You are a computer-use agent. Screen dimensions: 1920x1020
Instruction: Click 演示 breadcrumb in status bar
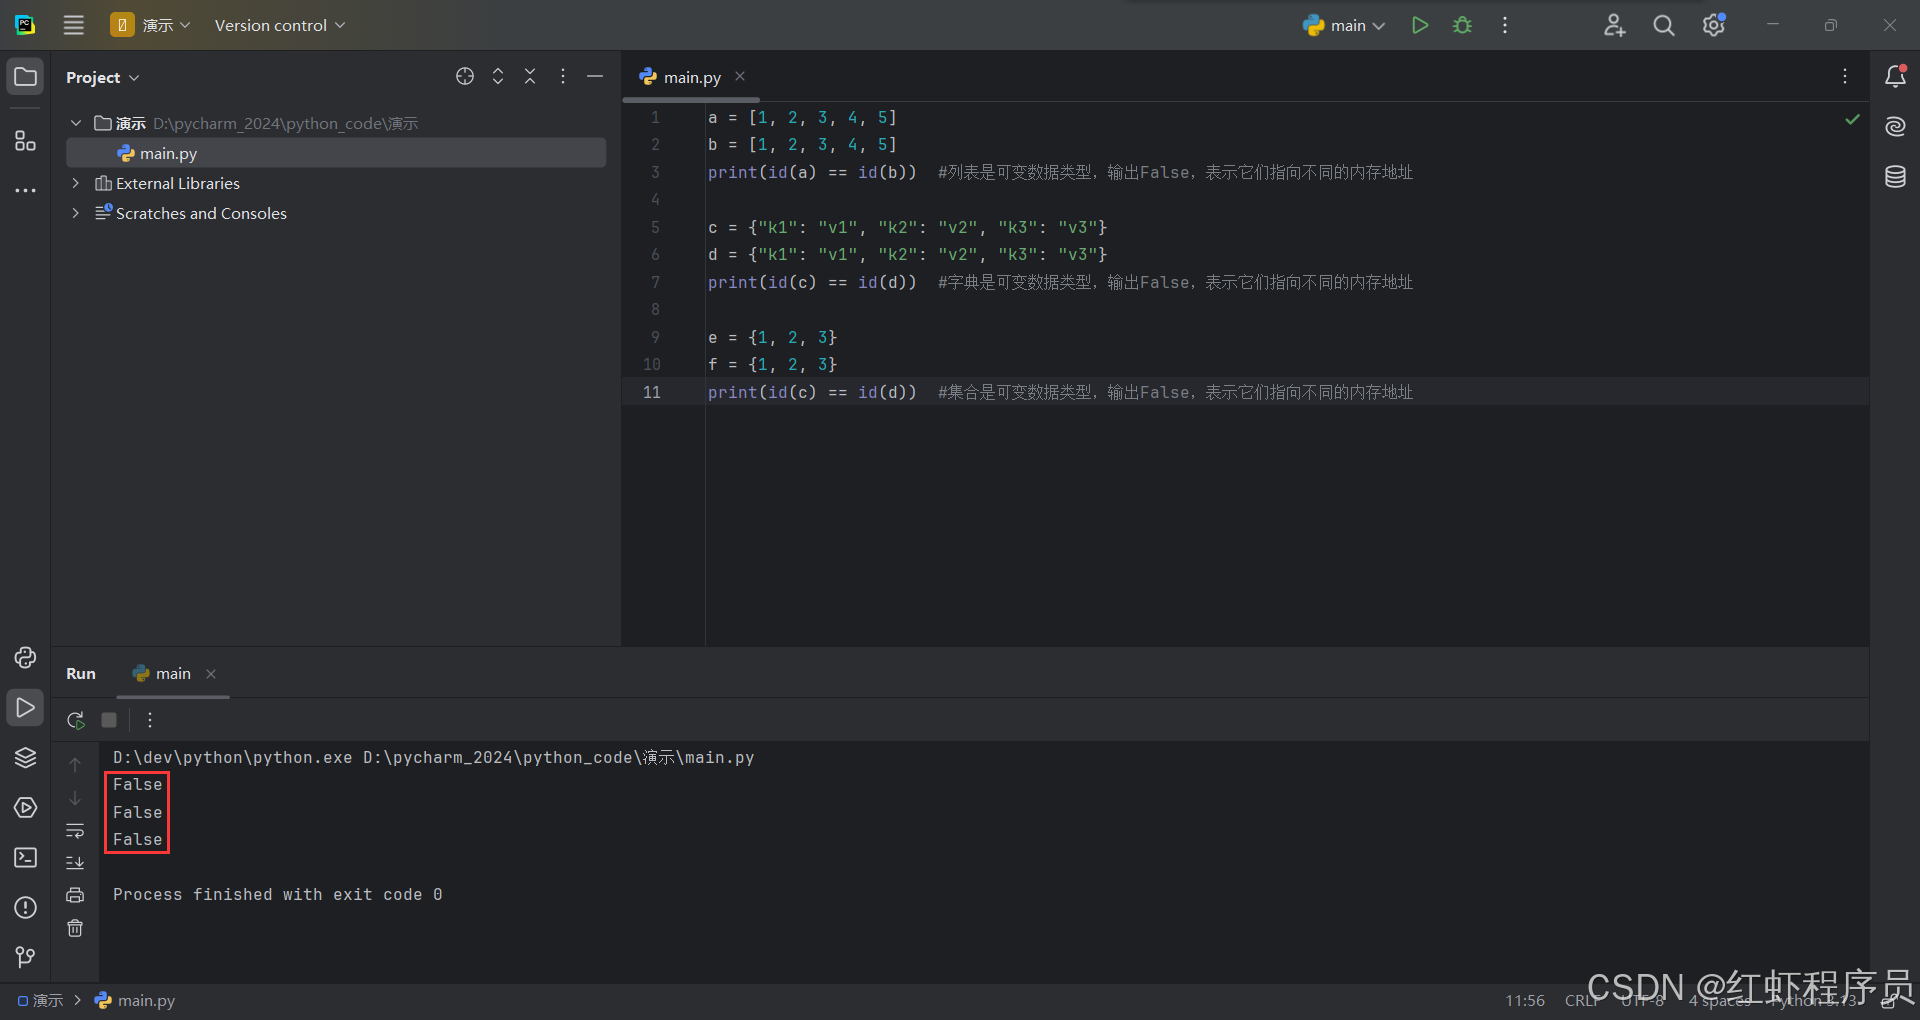(40, 1000)
